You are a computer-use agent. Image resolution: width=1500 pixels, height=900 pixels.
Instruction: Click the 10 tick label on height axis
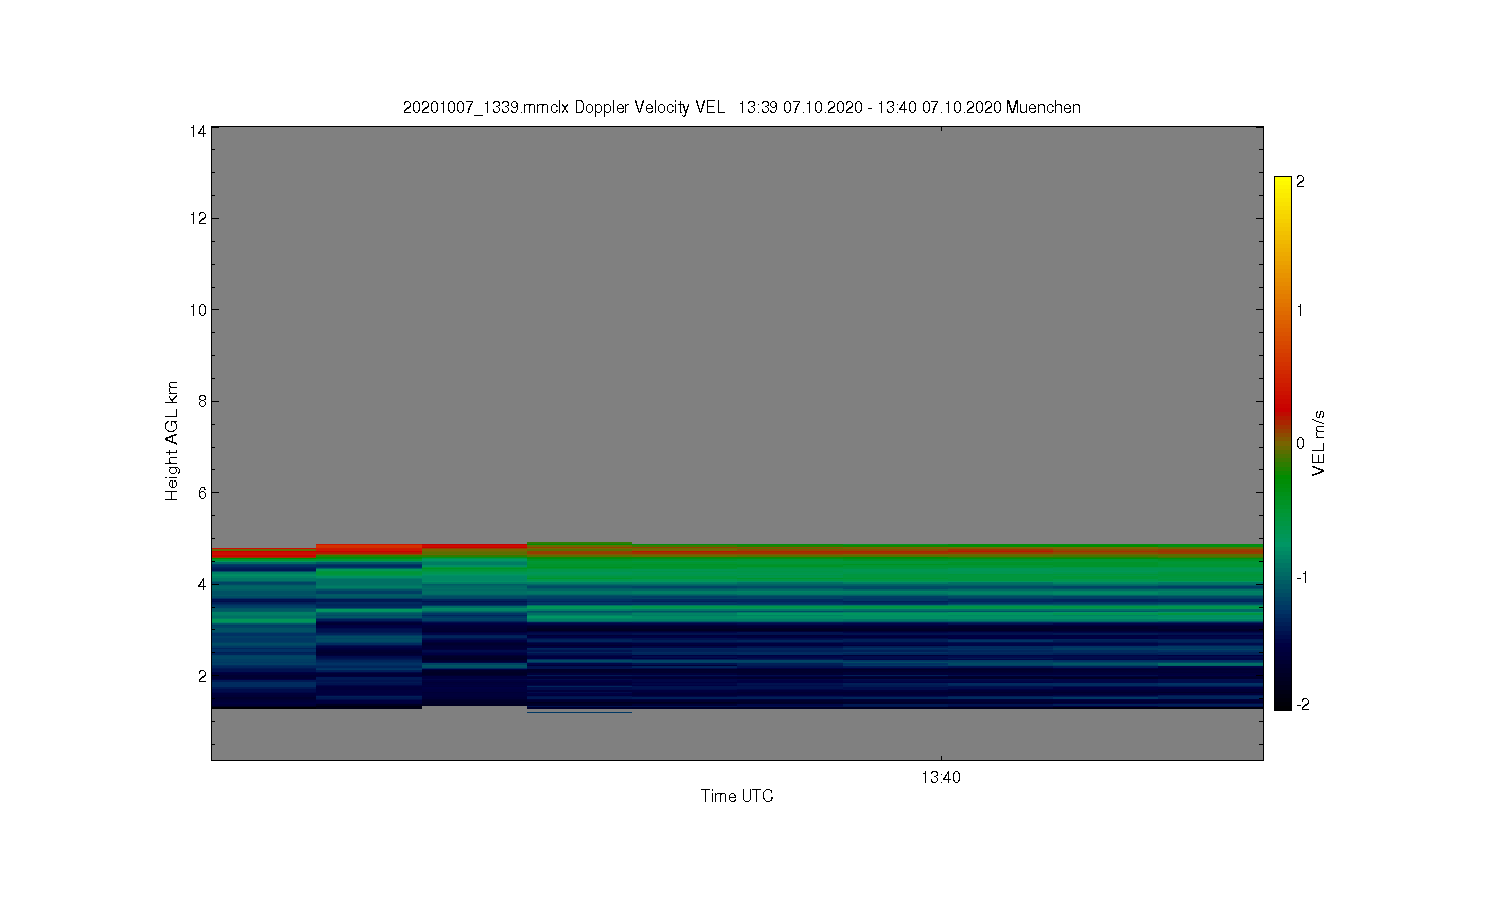click(197, 310)
